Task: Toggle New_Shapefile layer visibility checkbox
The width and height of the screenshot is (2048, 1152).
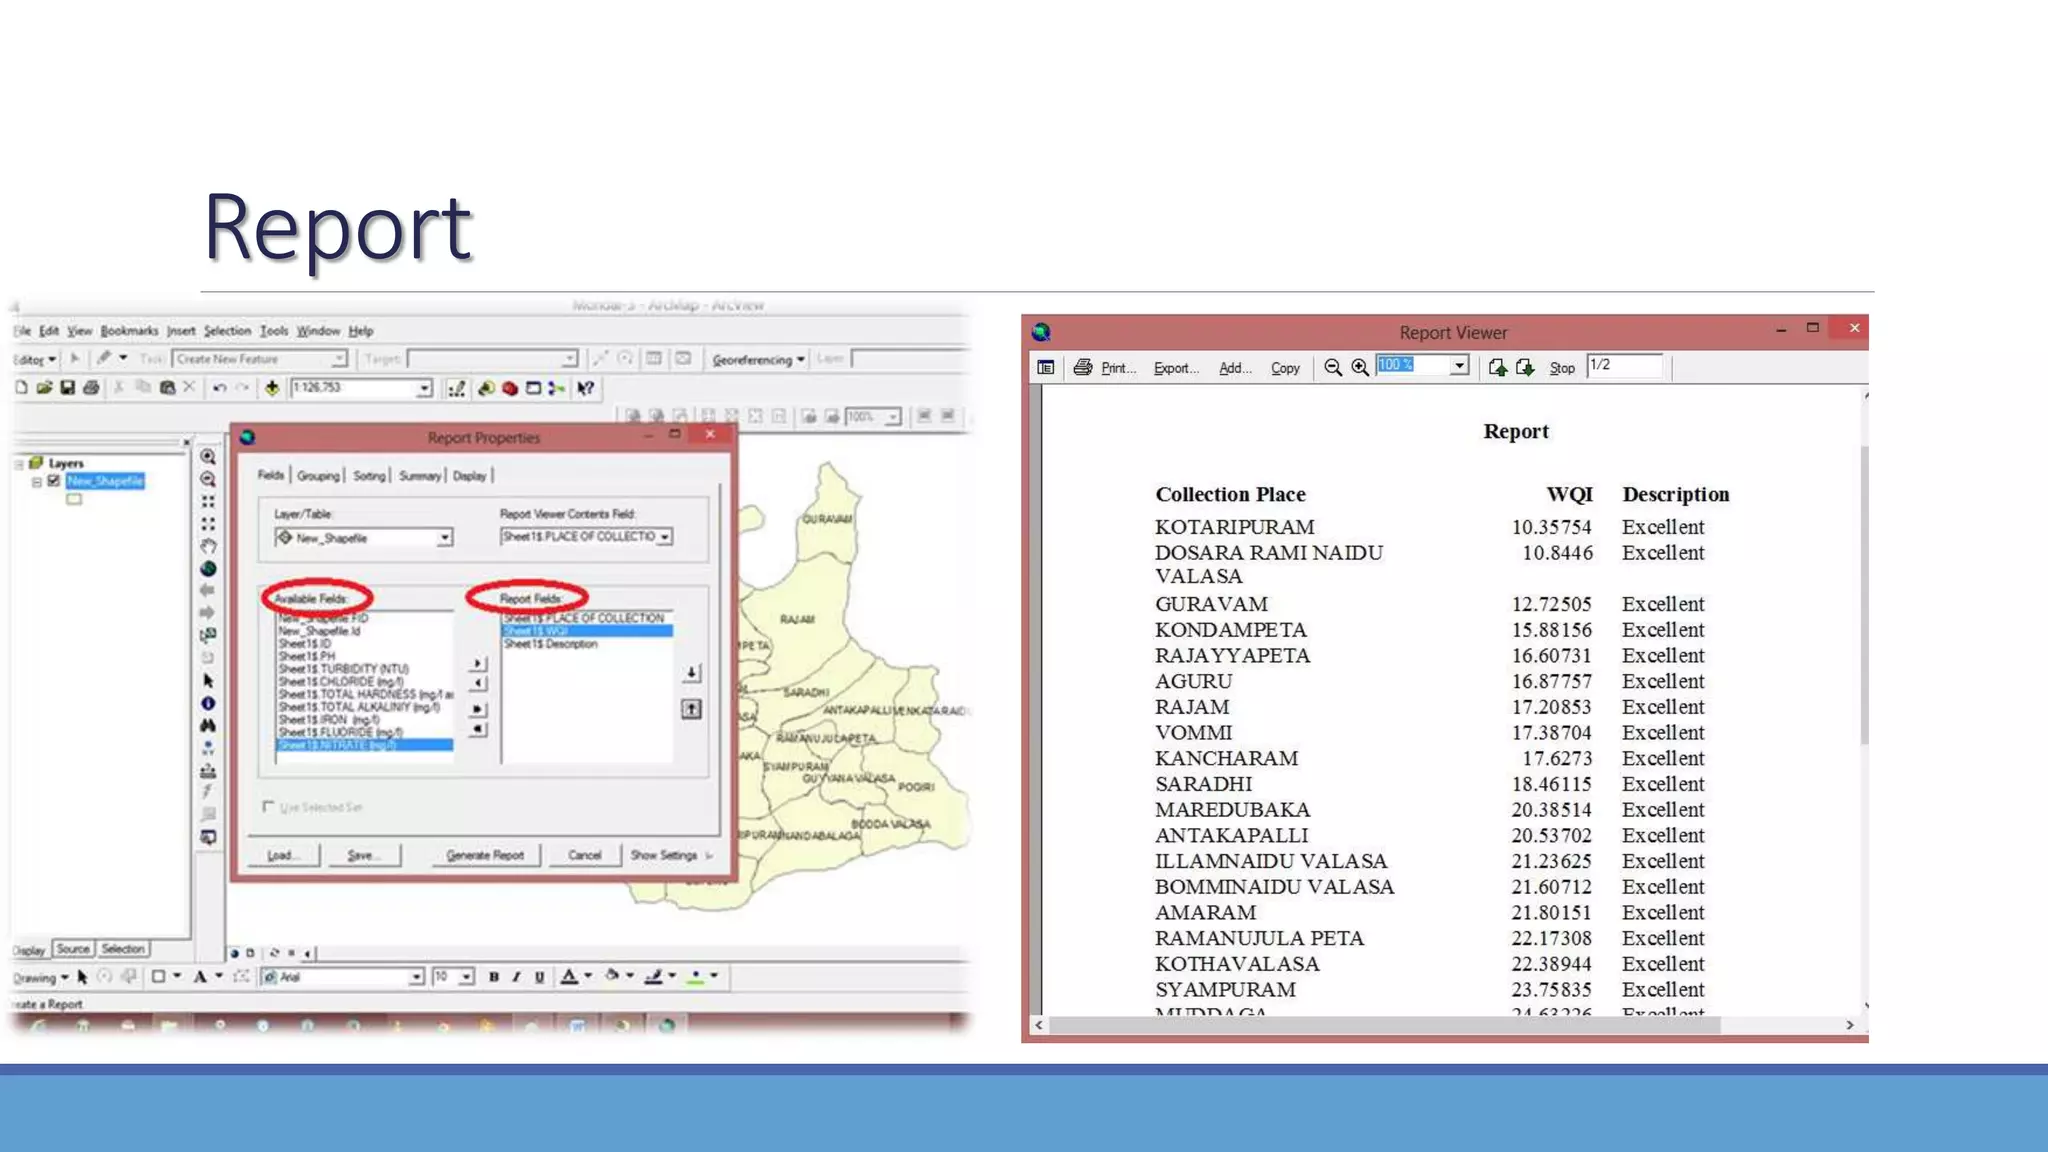Action: [54, 481]
